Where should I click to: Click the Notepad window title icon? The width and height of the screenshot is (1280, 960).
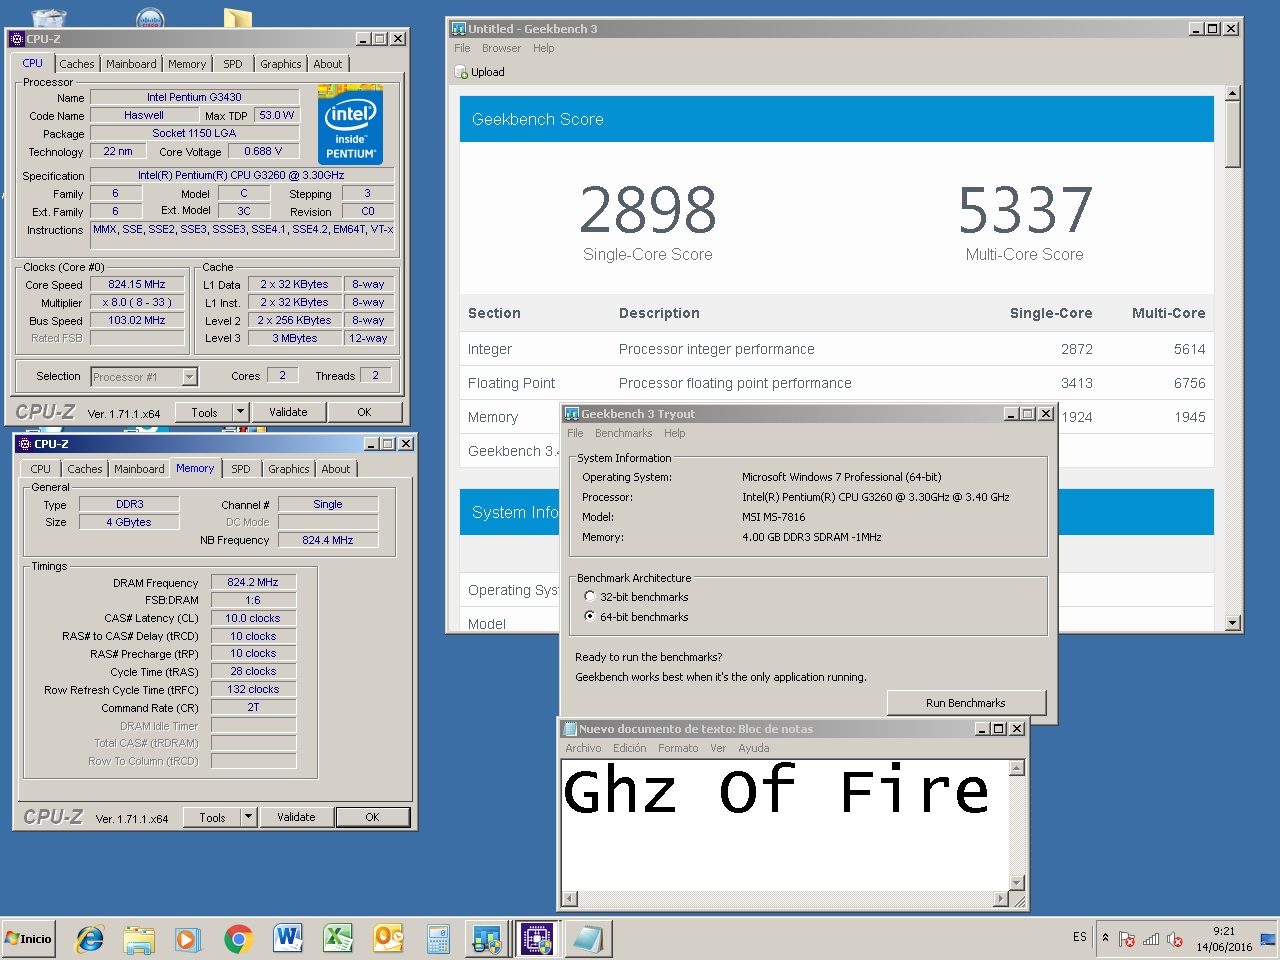(570, 729)
